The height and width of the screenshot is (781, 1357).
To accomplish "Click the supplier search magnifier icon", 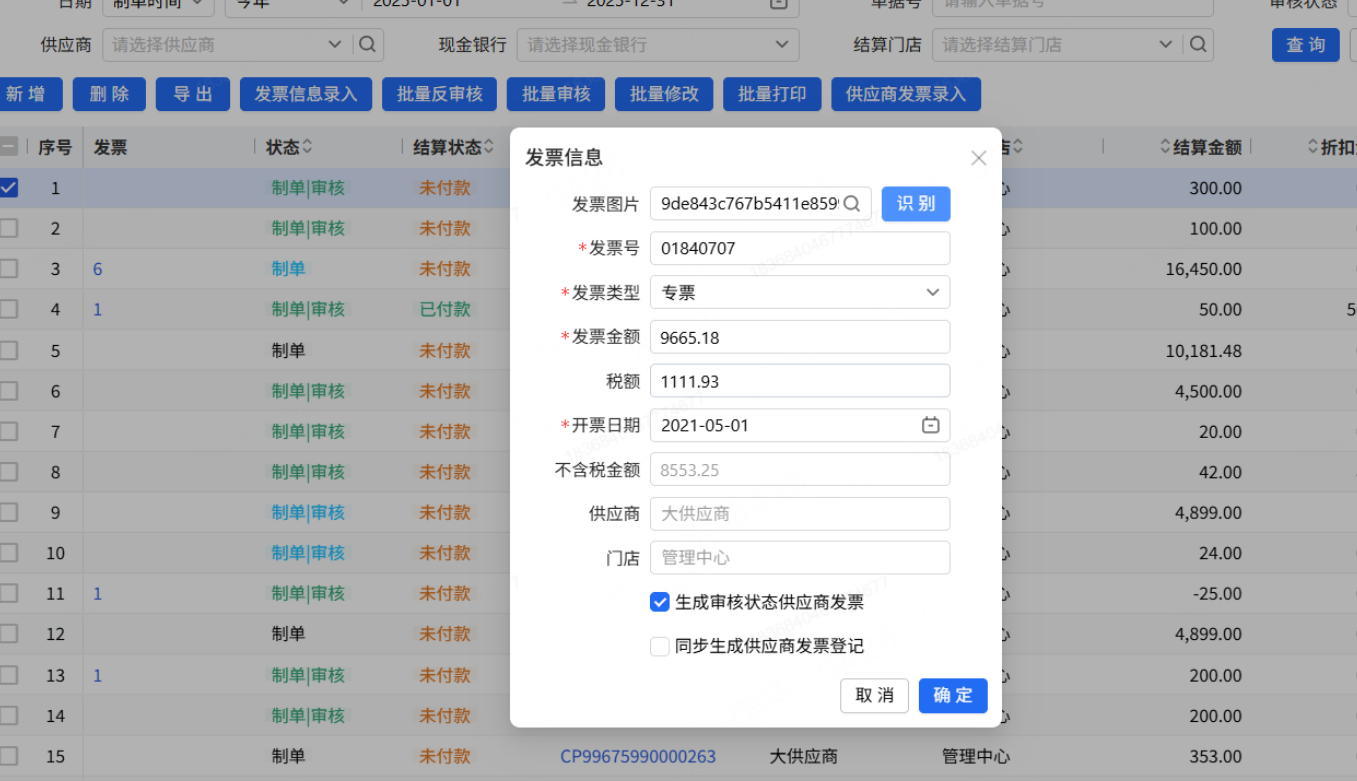I will [367, 45].
